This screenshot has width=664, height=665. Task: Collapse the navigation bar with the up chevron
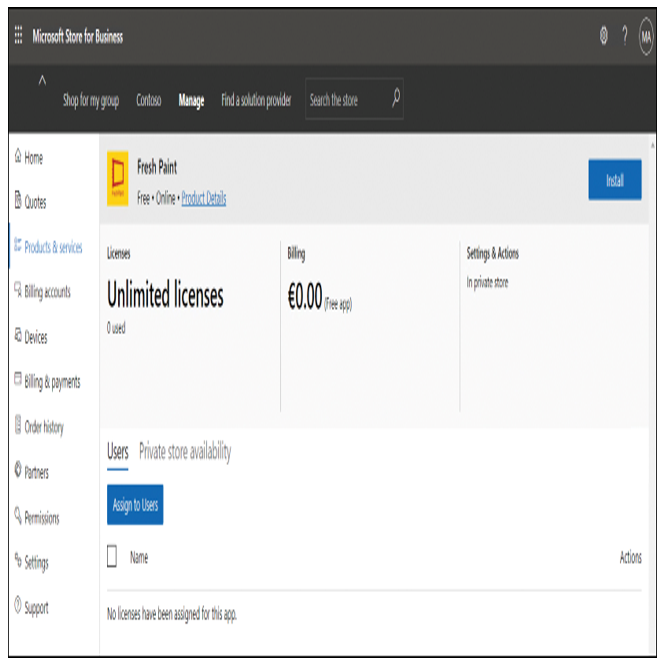pos(42,80)
